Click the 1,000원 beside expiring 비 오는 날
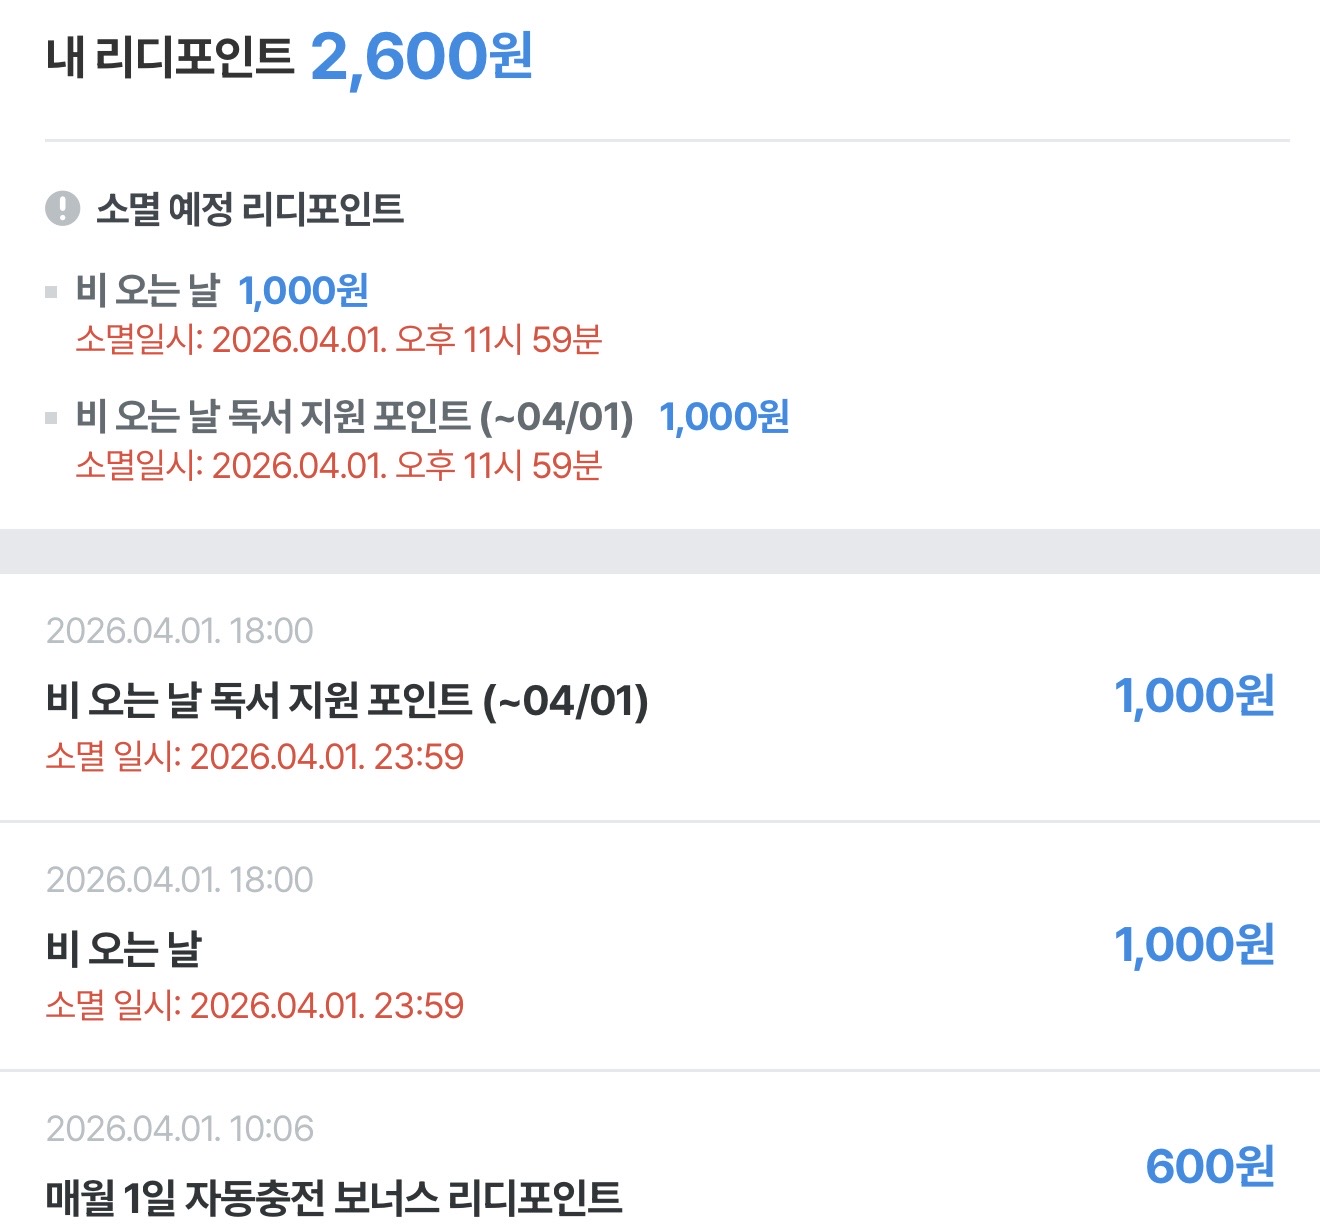 303,291
